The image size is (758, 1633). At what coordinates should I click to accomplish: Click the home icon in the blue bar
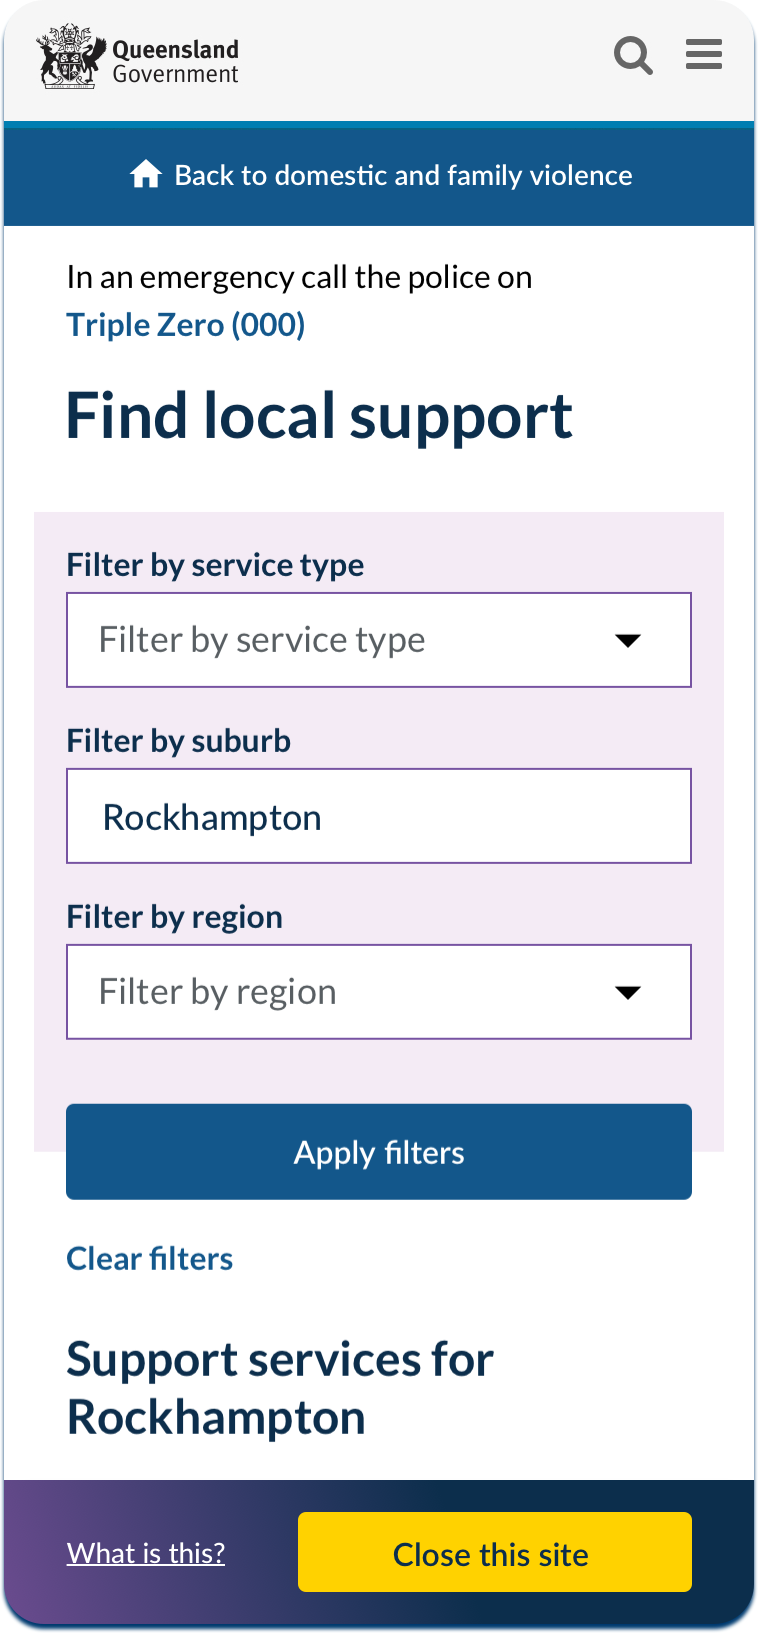pos(146,174)
